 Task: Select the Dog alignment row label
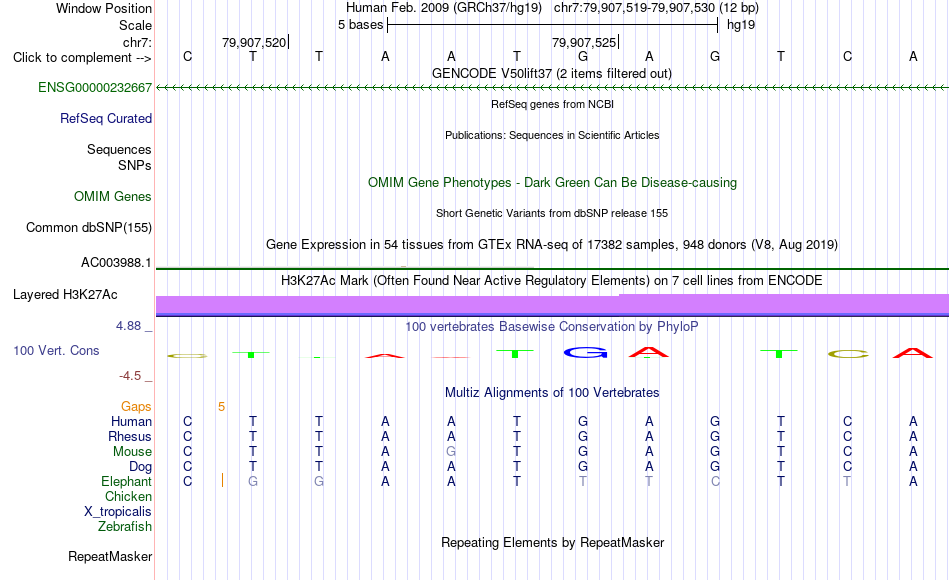(140, 466)
